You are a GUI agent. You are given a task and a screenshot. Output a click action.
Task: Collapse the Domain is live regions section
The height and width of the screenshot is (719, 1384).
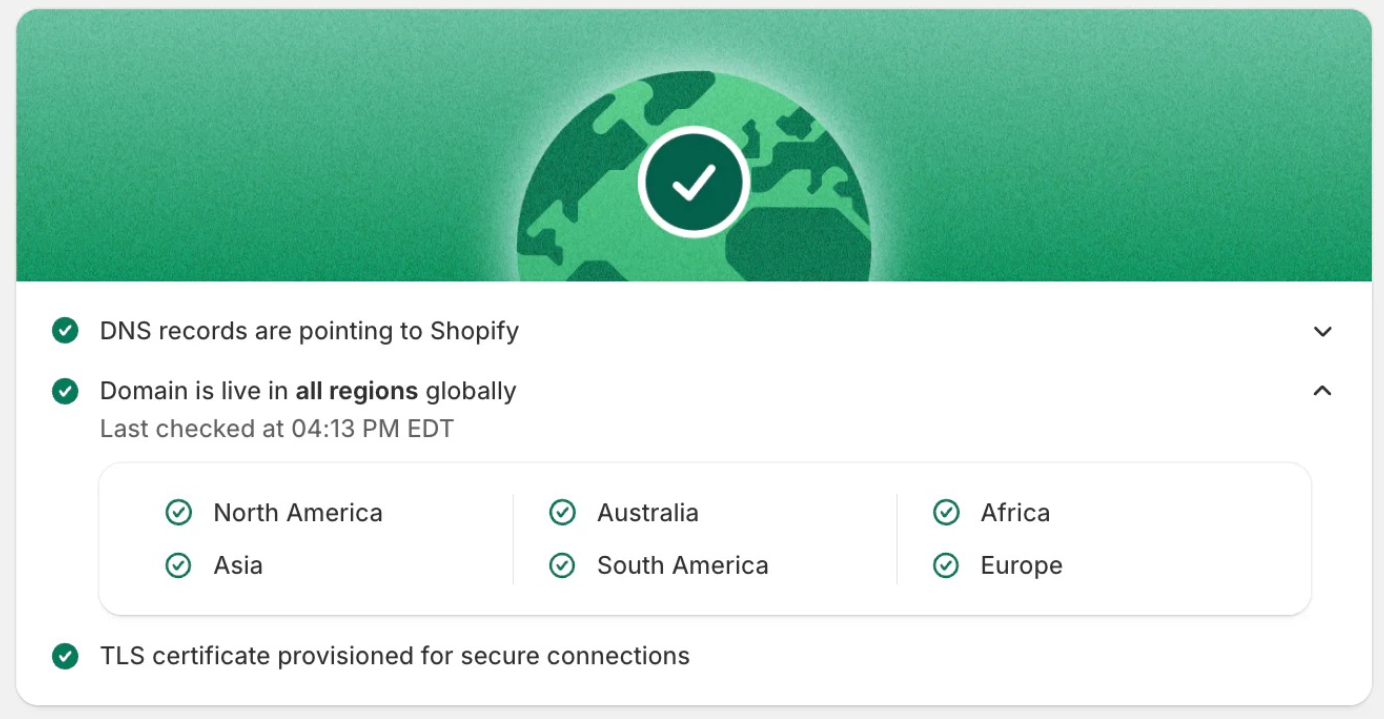[1322, 391]
